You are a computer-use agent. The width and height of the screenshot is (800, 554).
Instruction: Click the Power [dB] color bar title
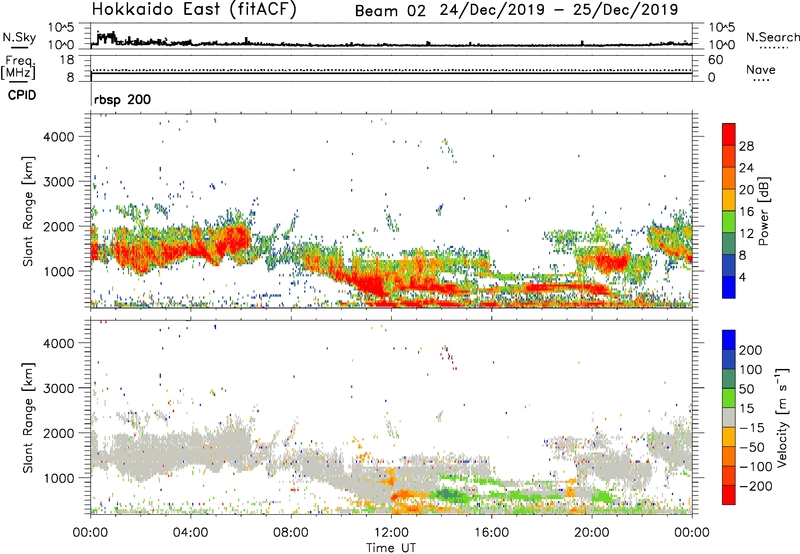point(763,211)
